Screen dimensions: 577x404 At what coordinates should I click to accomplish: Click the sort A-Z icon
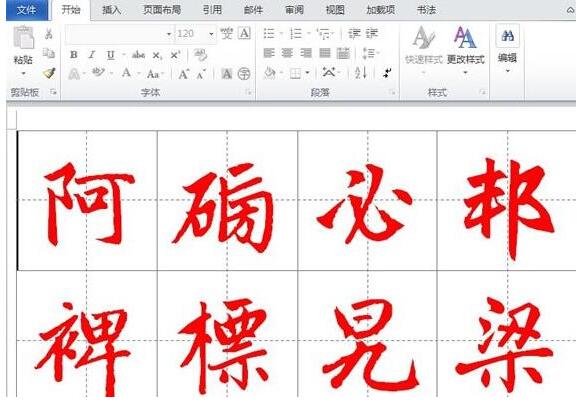361,73
